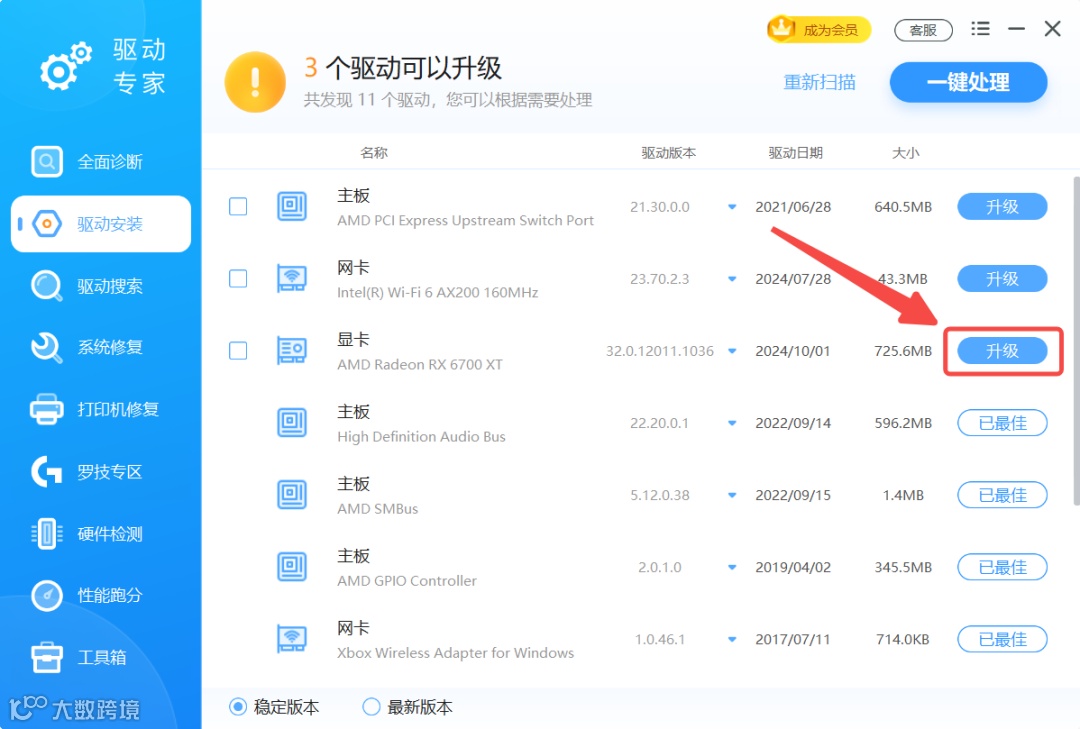1080x729 pixels.
Task: Expand version dropdown for 22.20.0.1
Action: point(732,423)
